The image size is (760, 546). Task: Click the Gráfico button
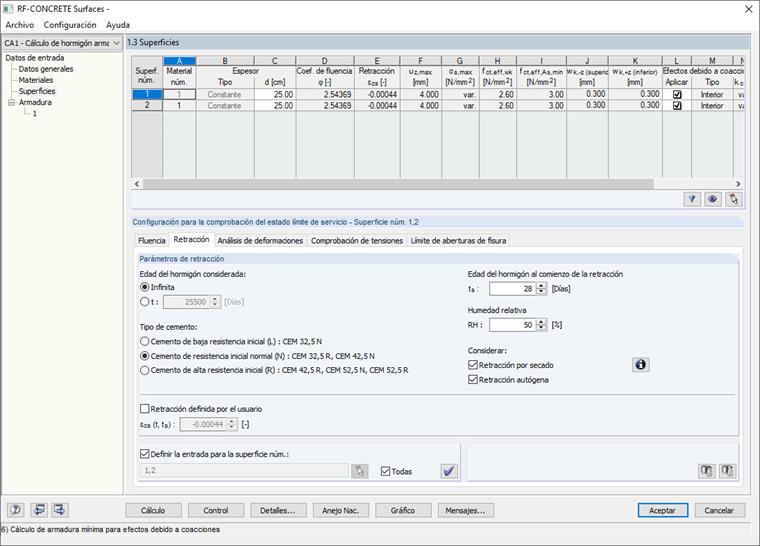pos(403,510)
